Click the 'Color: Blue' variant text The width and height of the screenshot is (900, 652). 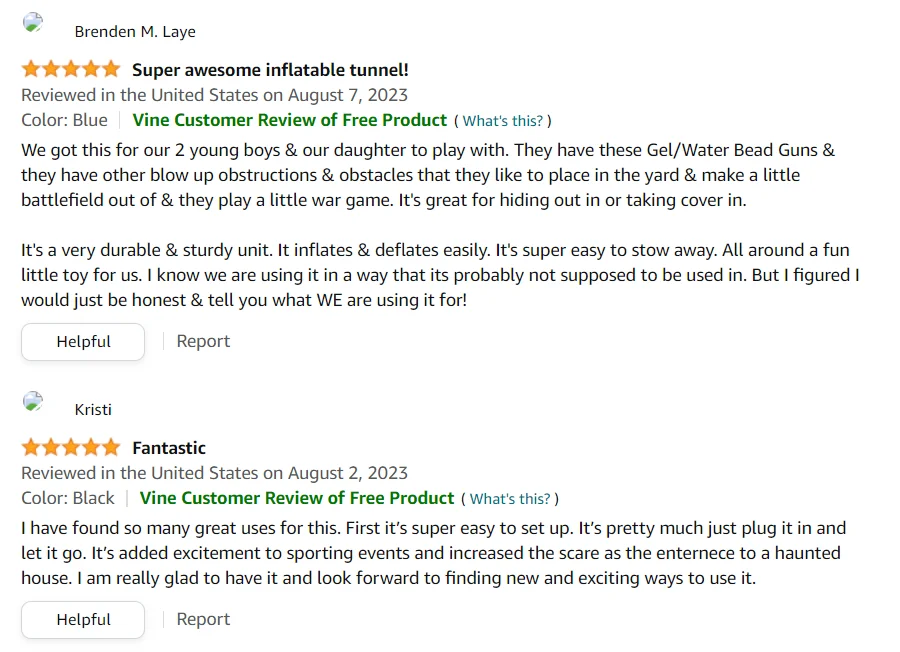click(64, 120)
